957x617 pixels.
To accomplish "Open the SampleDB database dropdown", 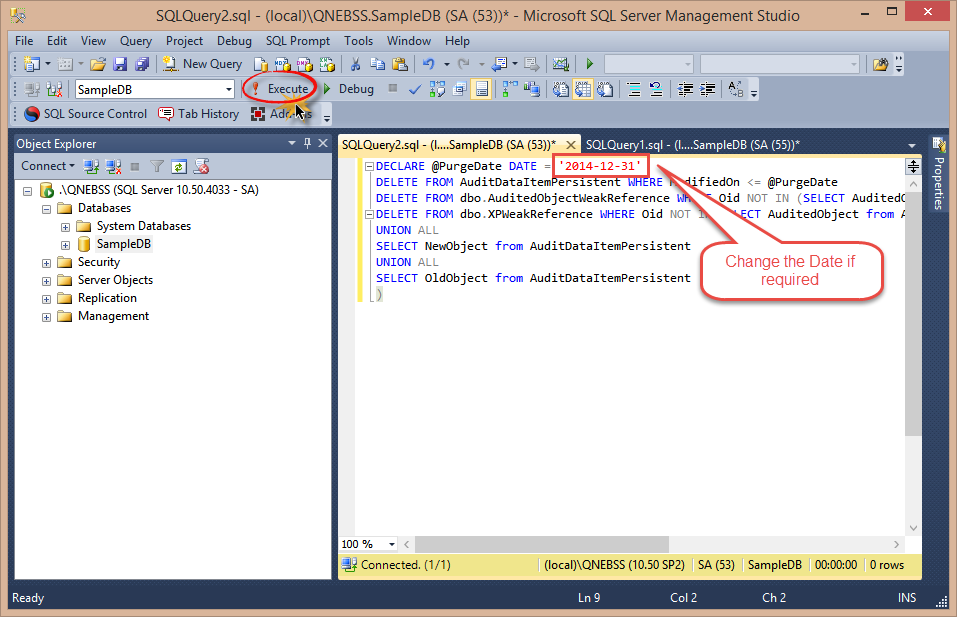I will pyautogui.click(x=230, y=89).
